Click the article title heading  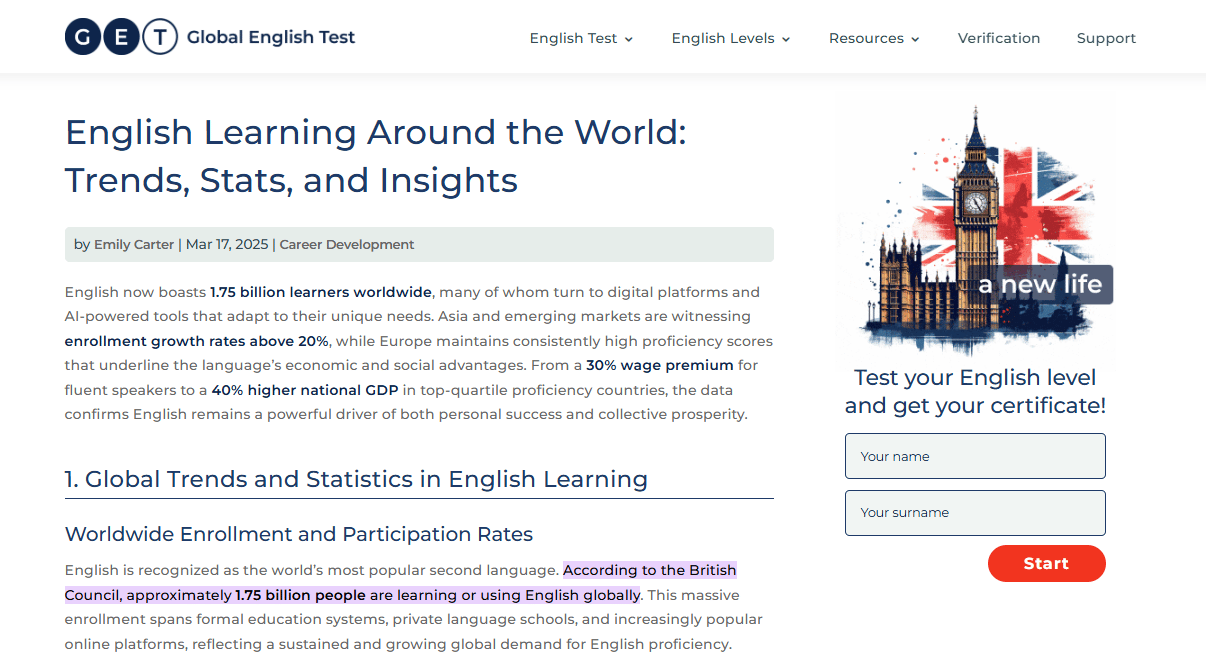coord(376,156)
